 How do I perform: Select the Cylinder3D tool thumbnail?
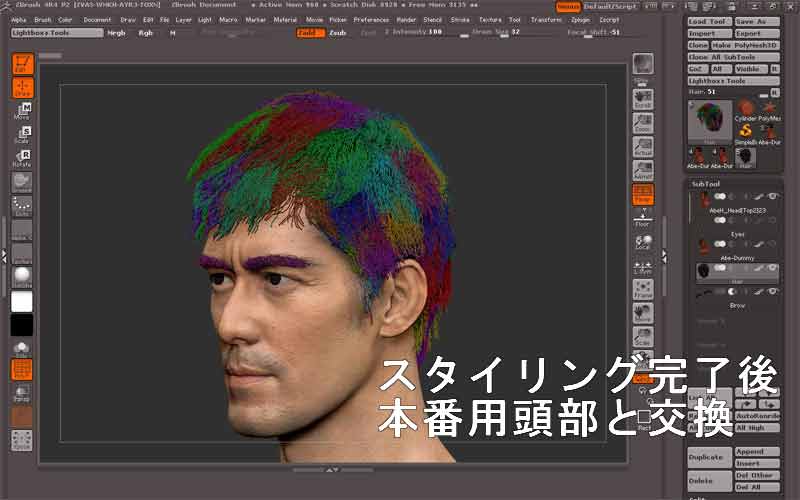pos(745,110)
